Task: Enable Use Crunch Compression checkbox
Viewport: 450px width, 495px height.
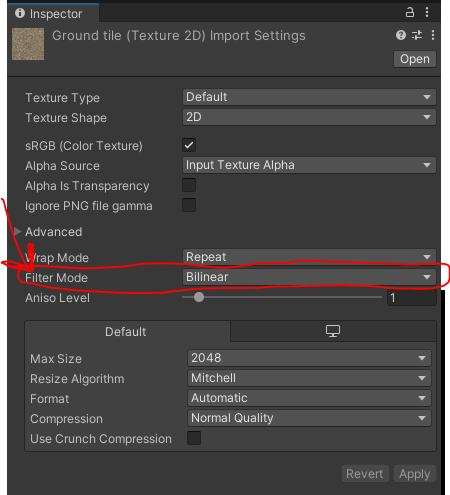Action: click(x=194, y=438)
